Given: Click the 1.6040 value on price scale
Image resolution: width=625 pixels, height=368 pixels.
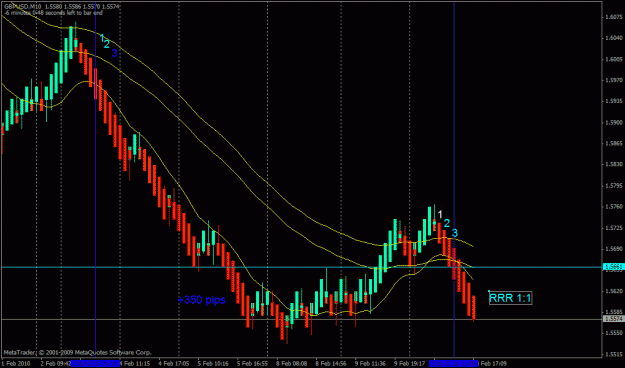Looking at the screenshot, I should [613, 38].
